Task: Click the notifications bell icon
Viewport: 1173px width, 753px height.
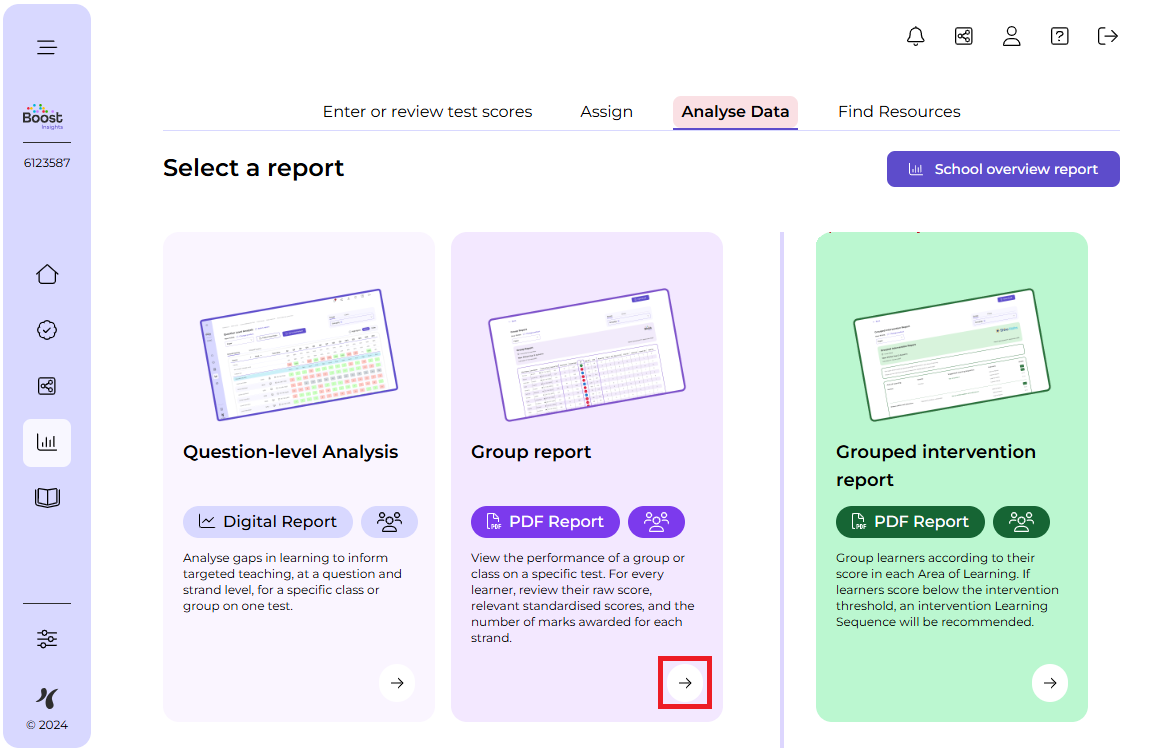Action: pyautogui.click(x=915, y=37)
